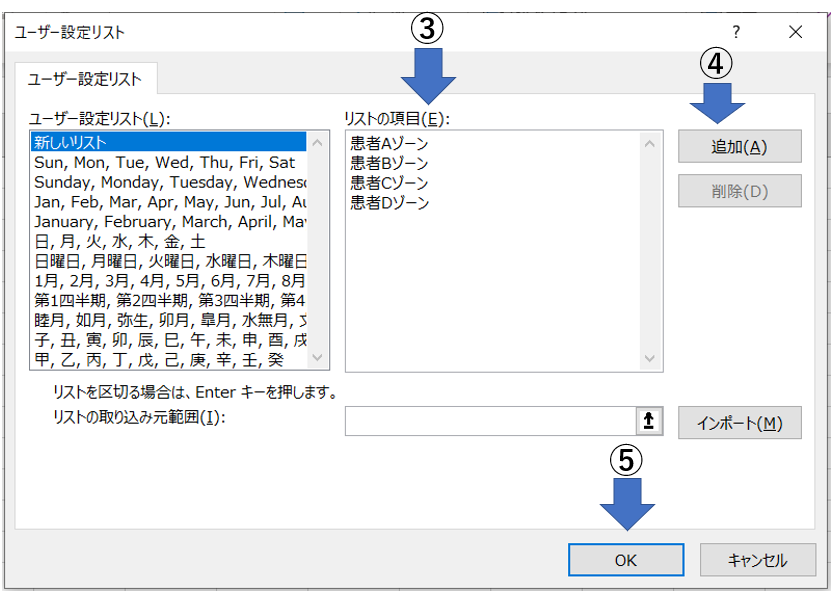Click the リストの取り込み元範囲 input field
Screen dimensions: 840x602
(490, 421)
